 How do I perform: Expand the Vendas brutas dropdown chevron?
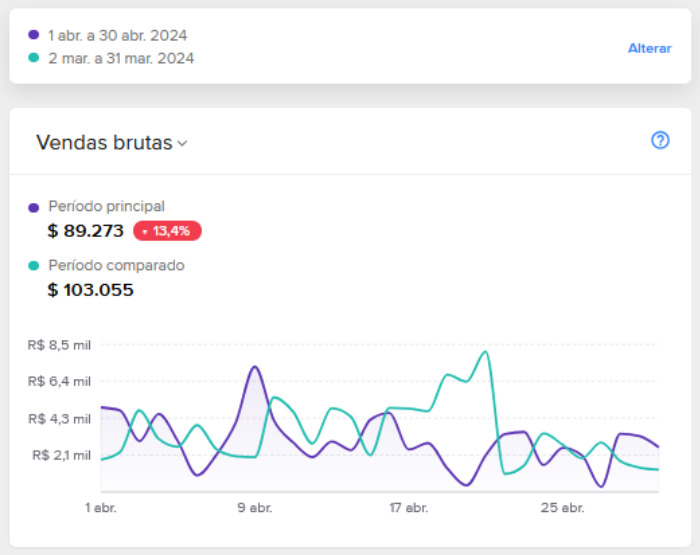pos(182,144)
